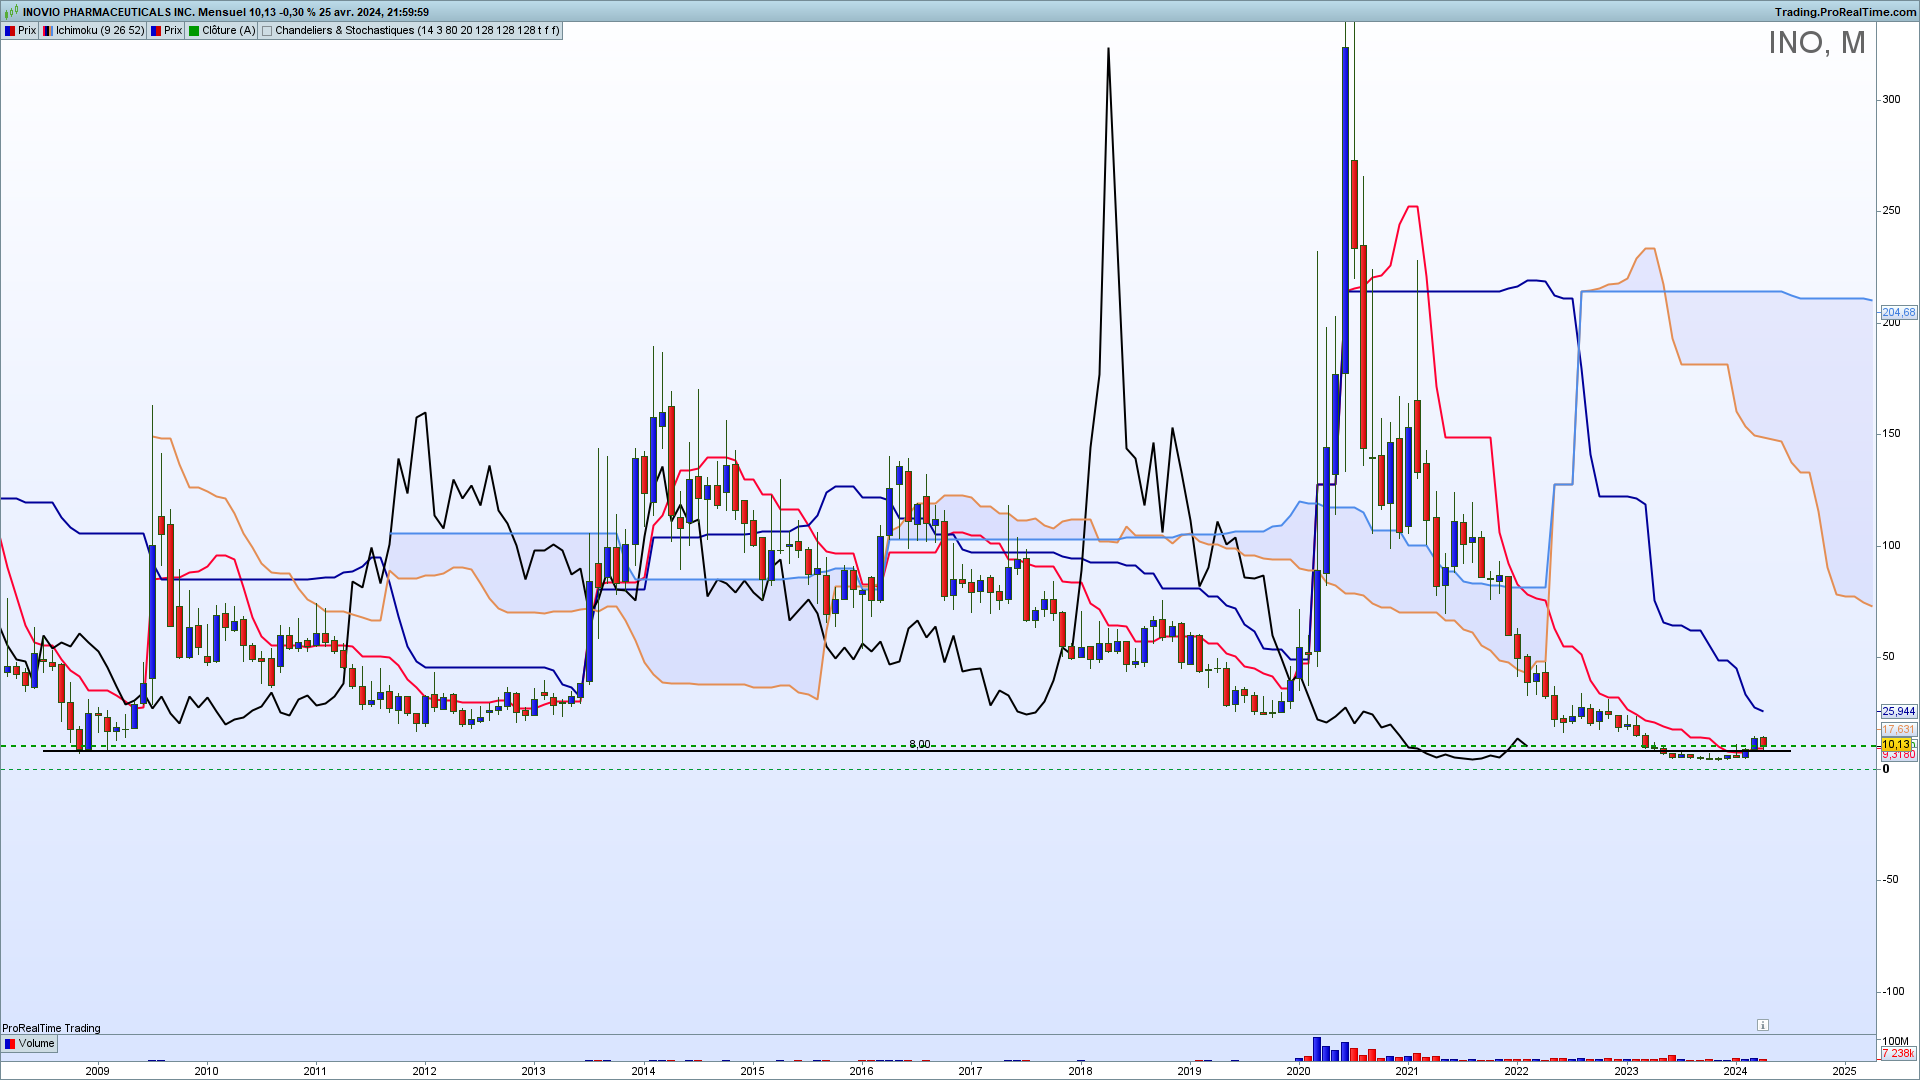Open the first Prix indicator settings
This screenshot has width=1920, height=1080.
pos(20,31)
